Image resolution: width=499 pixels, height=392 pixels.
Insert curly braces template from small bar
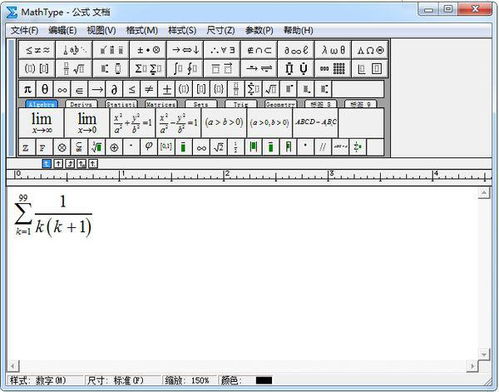(218, 89)
